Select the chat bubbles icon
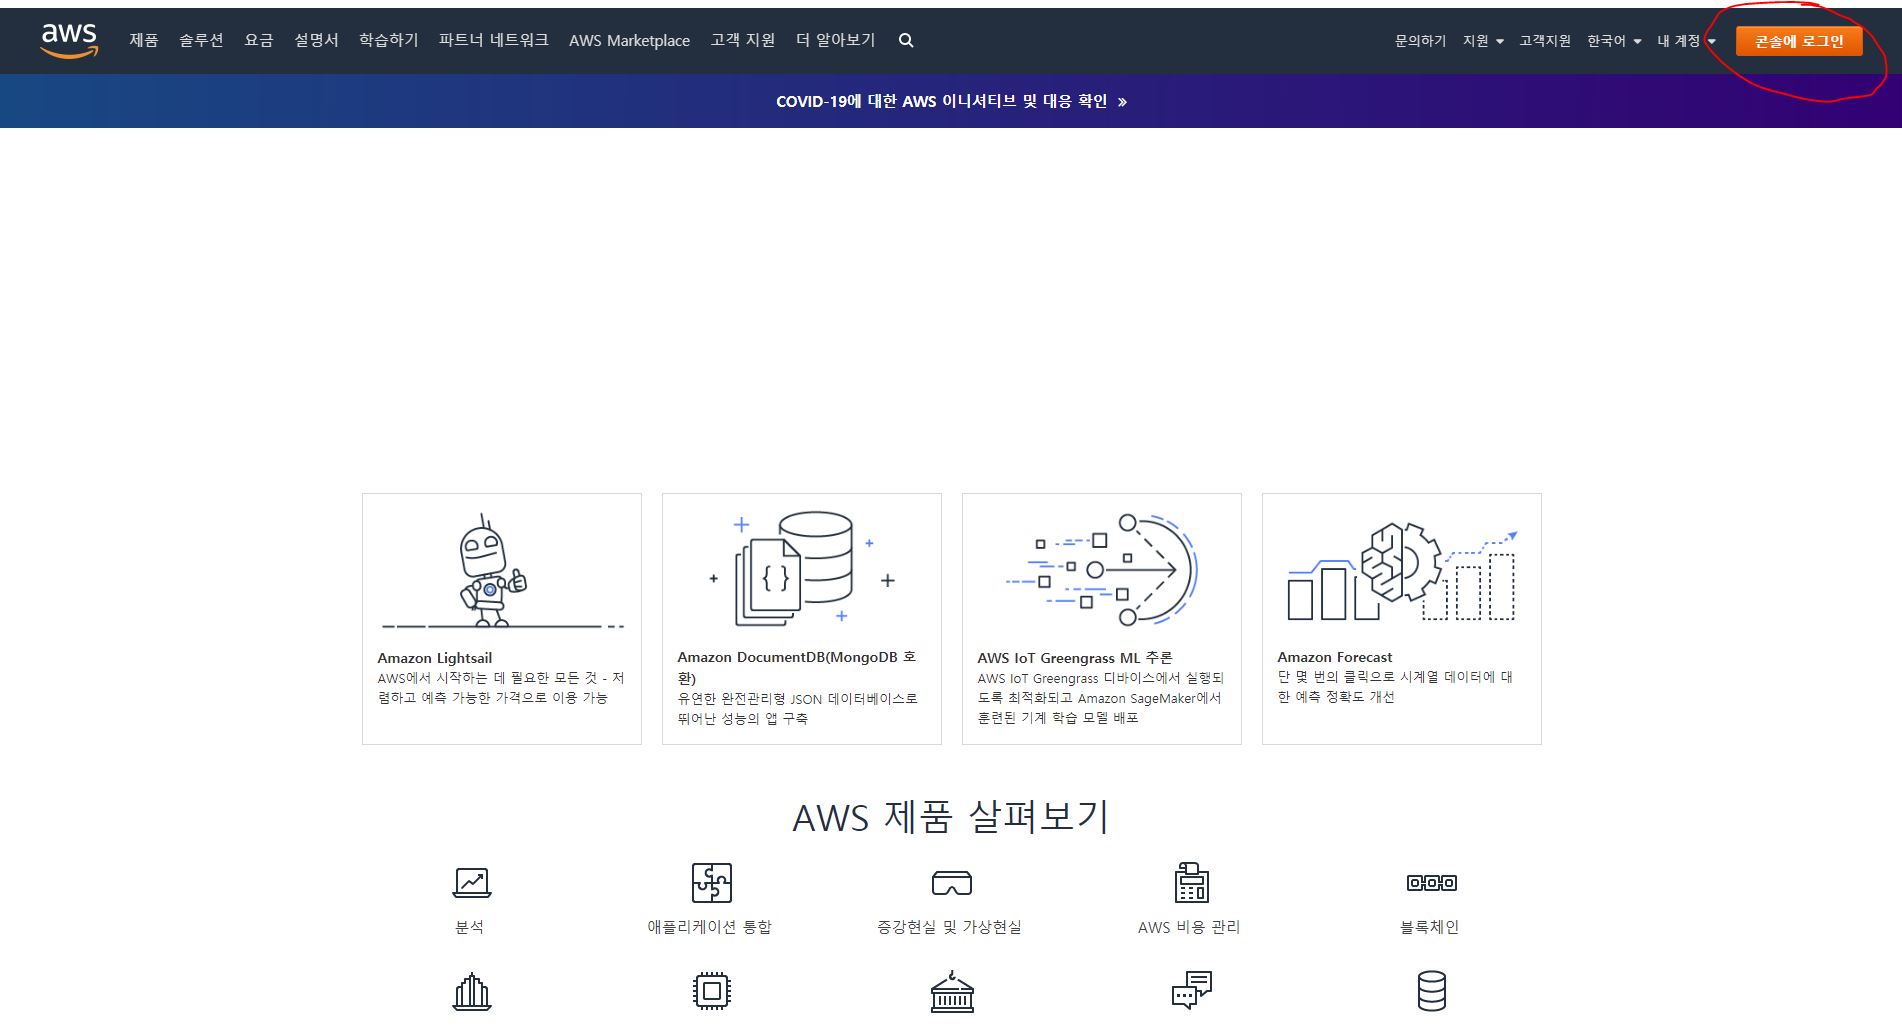 1191,990
